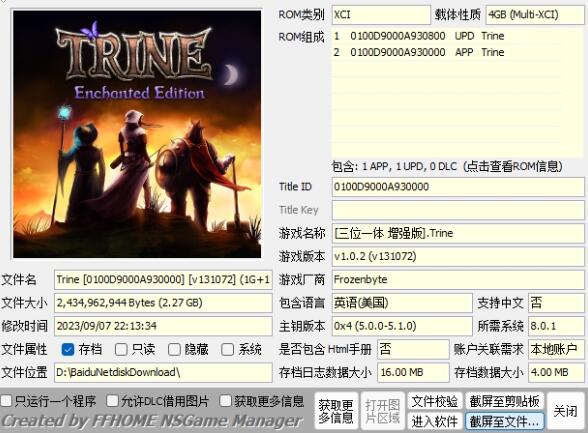Click the 所需系统 field 8.0.1
The image size is (588, 433).
(x=556, y=326)
